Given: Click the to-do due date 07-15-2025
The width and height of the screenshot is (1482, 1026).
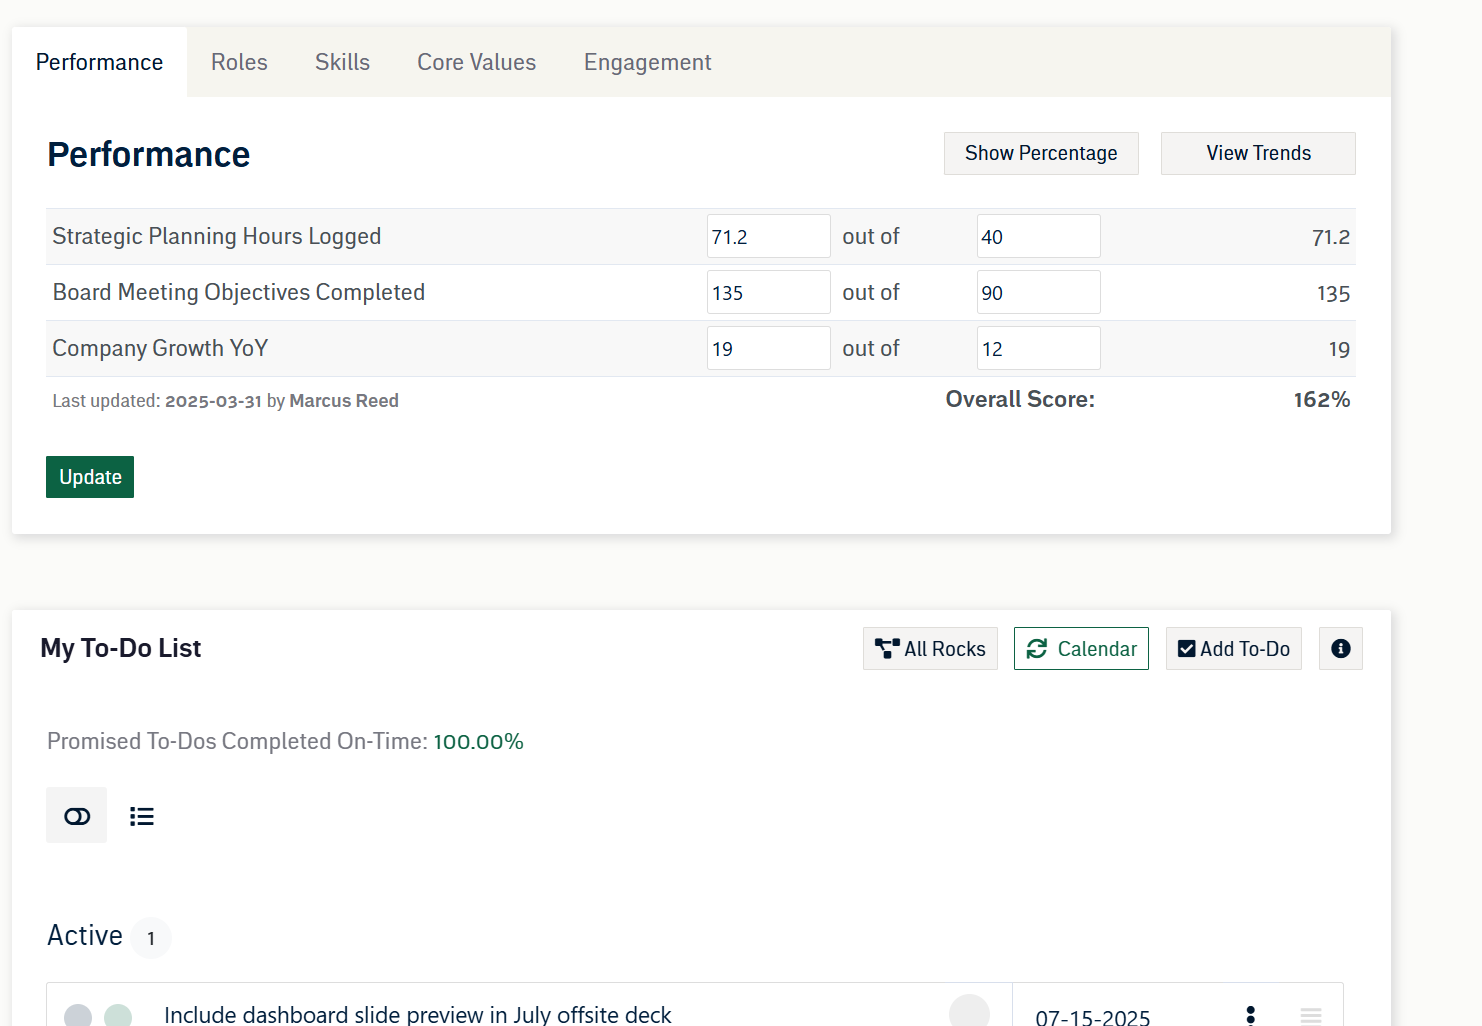Looking at the screenshot, I should pos(1093,1016).
